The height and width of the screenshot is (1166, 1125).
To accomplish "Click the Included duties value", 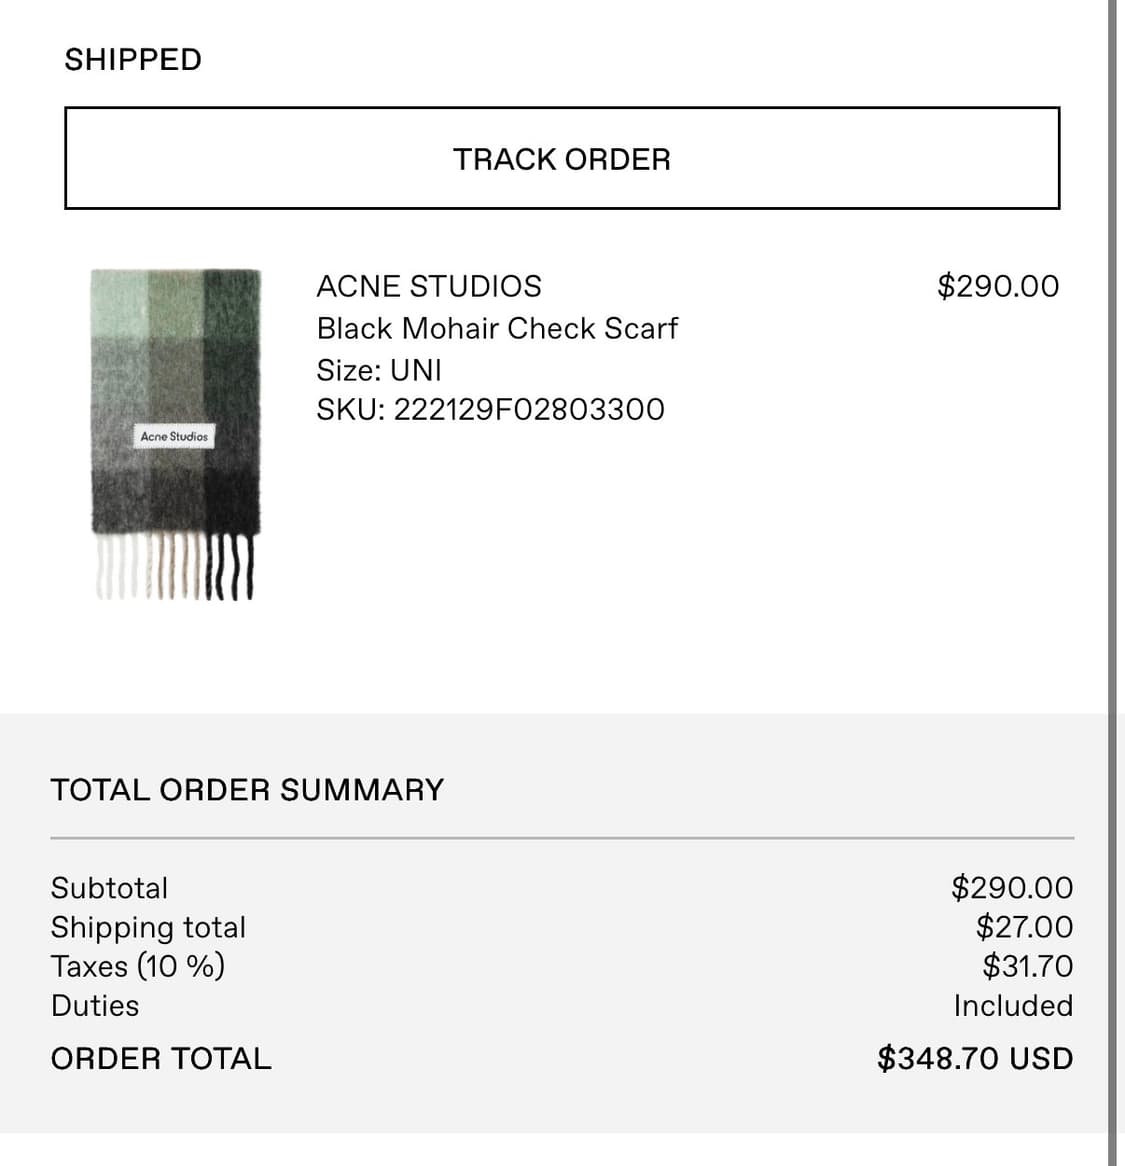I will pyautogui.click(x=1012, y=1006).
